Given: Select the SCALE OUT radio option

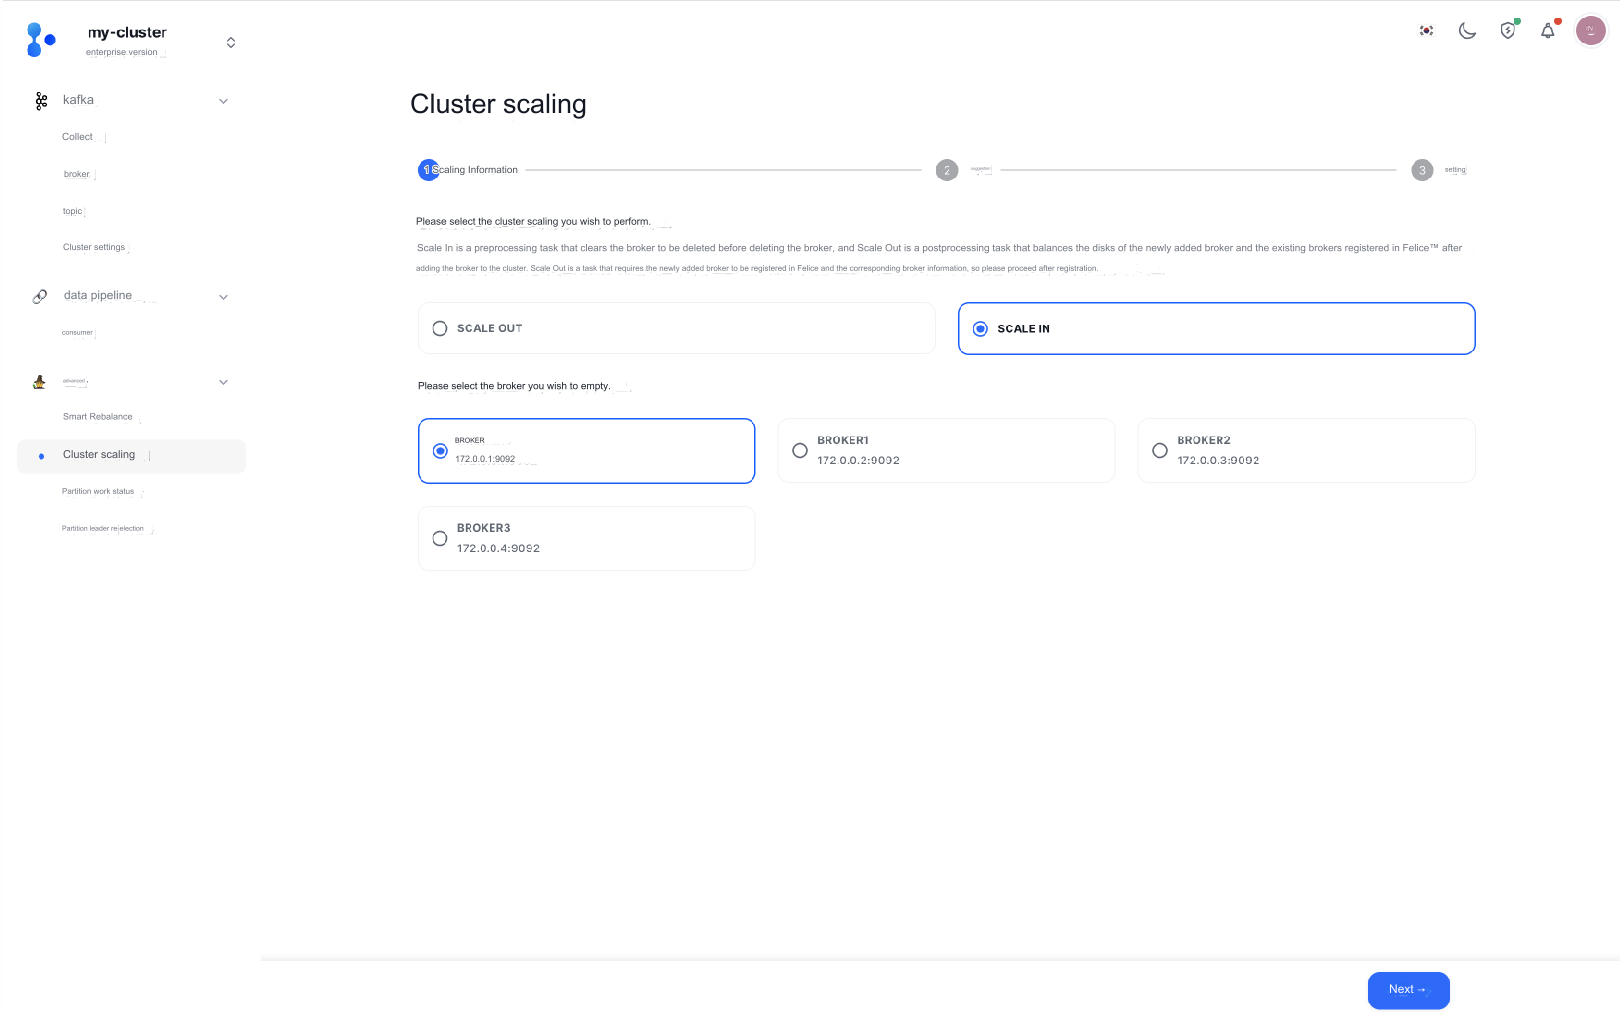Looking at the screenshot, I should (440, 329).
